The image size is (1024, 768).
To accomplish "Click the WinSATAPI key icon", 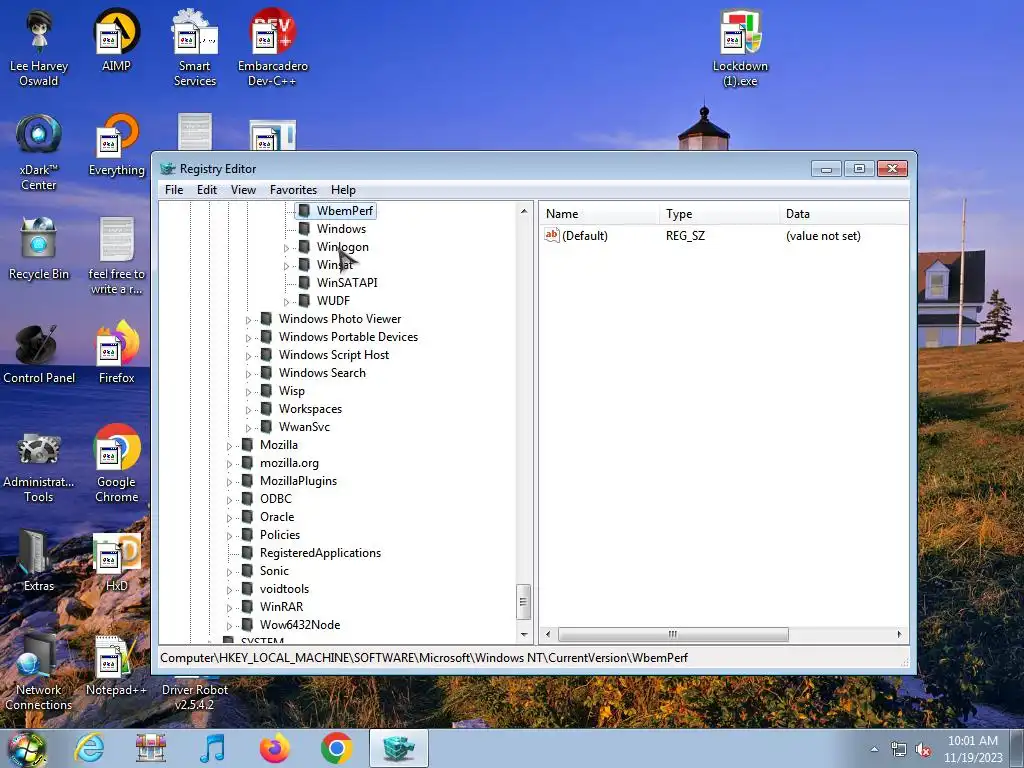I will 304,282.
